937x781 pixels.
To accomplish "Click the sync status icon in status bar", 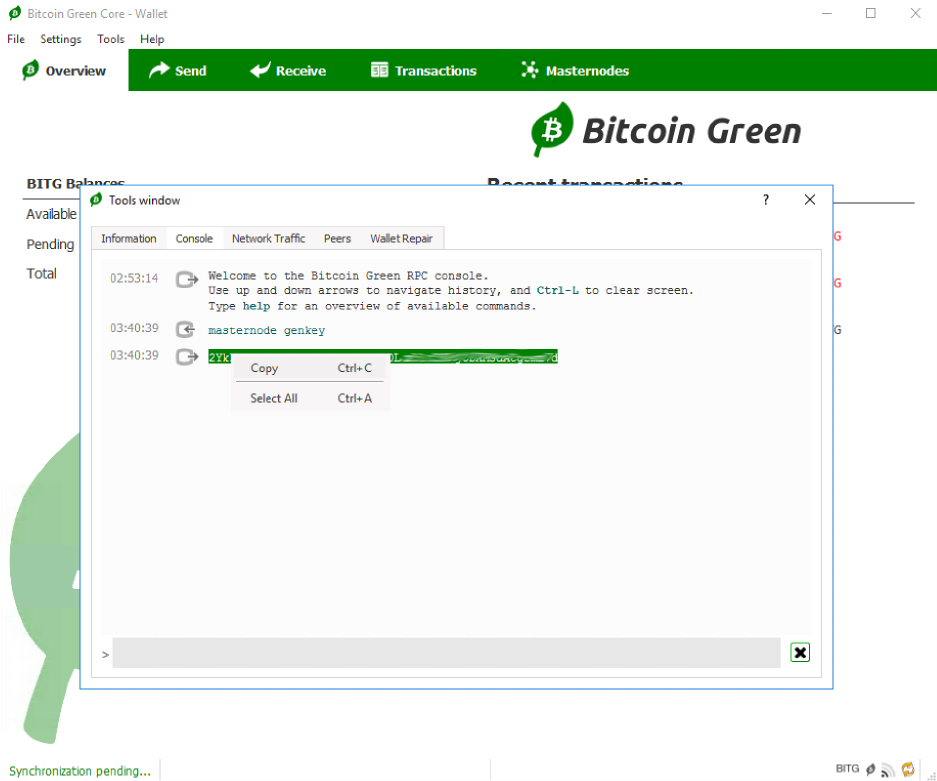I will (908, 769).
